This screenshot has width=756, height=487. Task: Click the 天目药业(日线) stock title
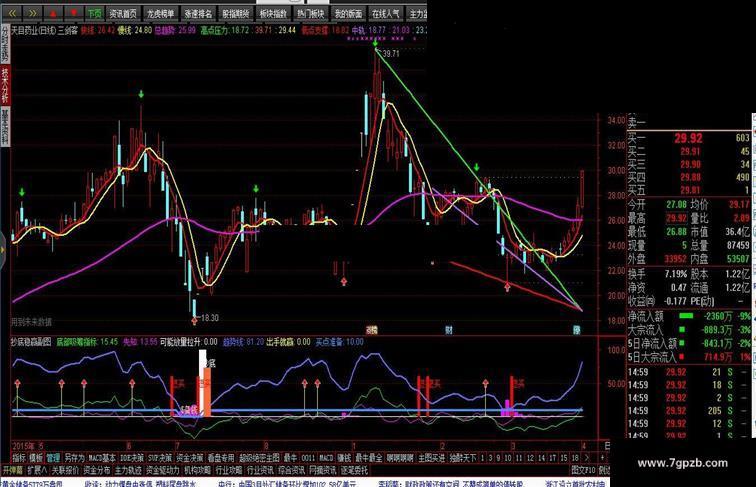pyautogui.click(x=33, y=30)
